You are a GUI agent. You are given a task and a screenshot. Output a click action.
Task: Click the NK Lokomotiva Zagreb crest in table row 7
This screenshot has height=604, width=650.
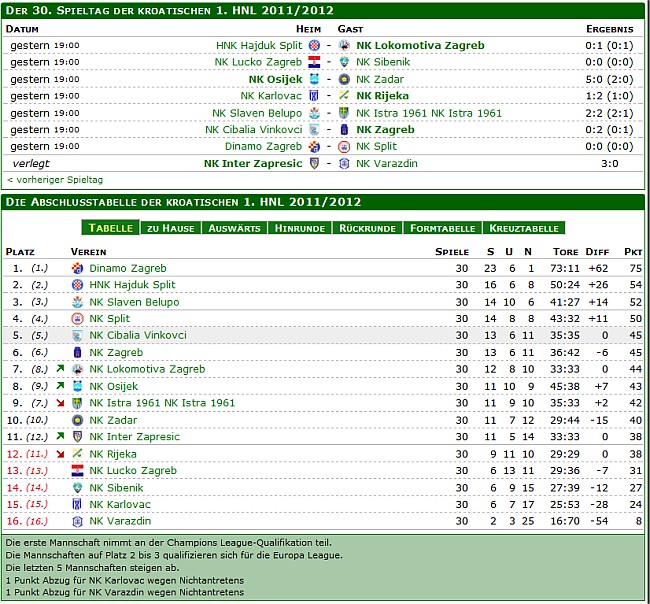click(77, 369)
